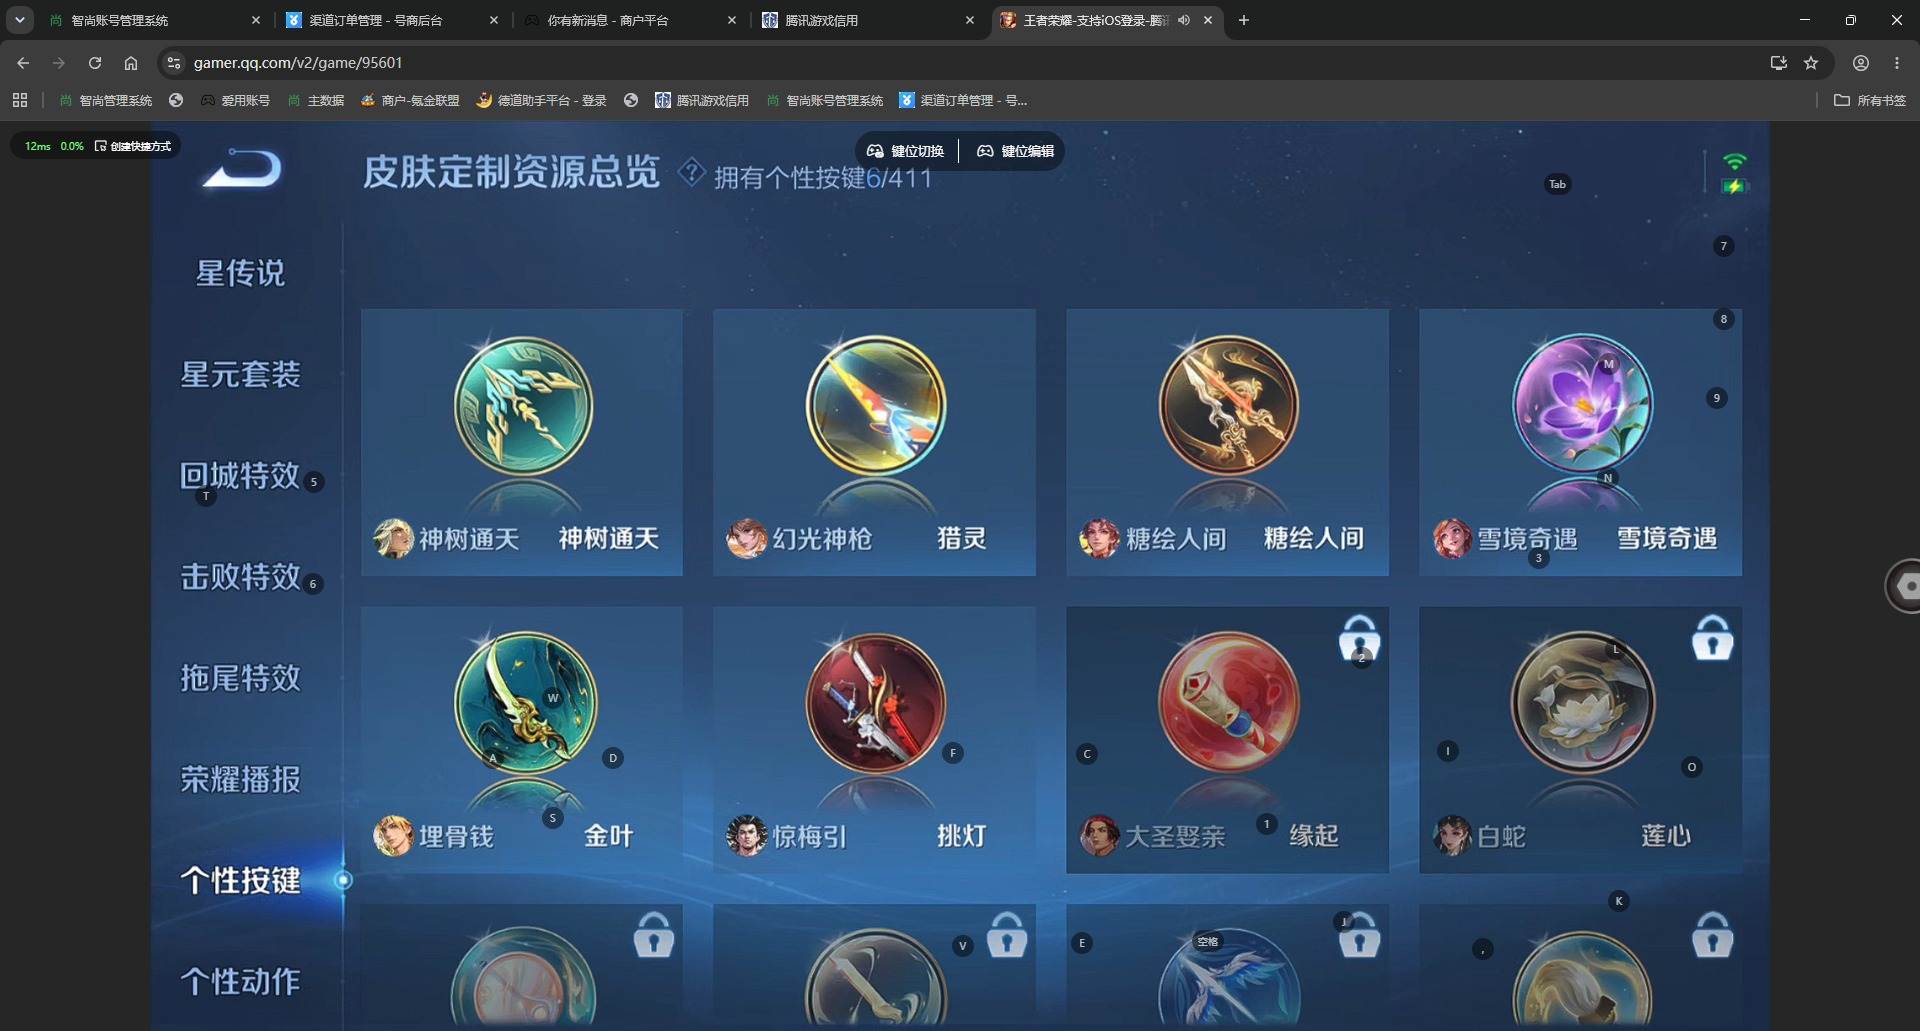Open a new browser tab

pos(1244,20)
